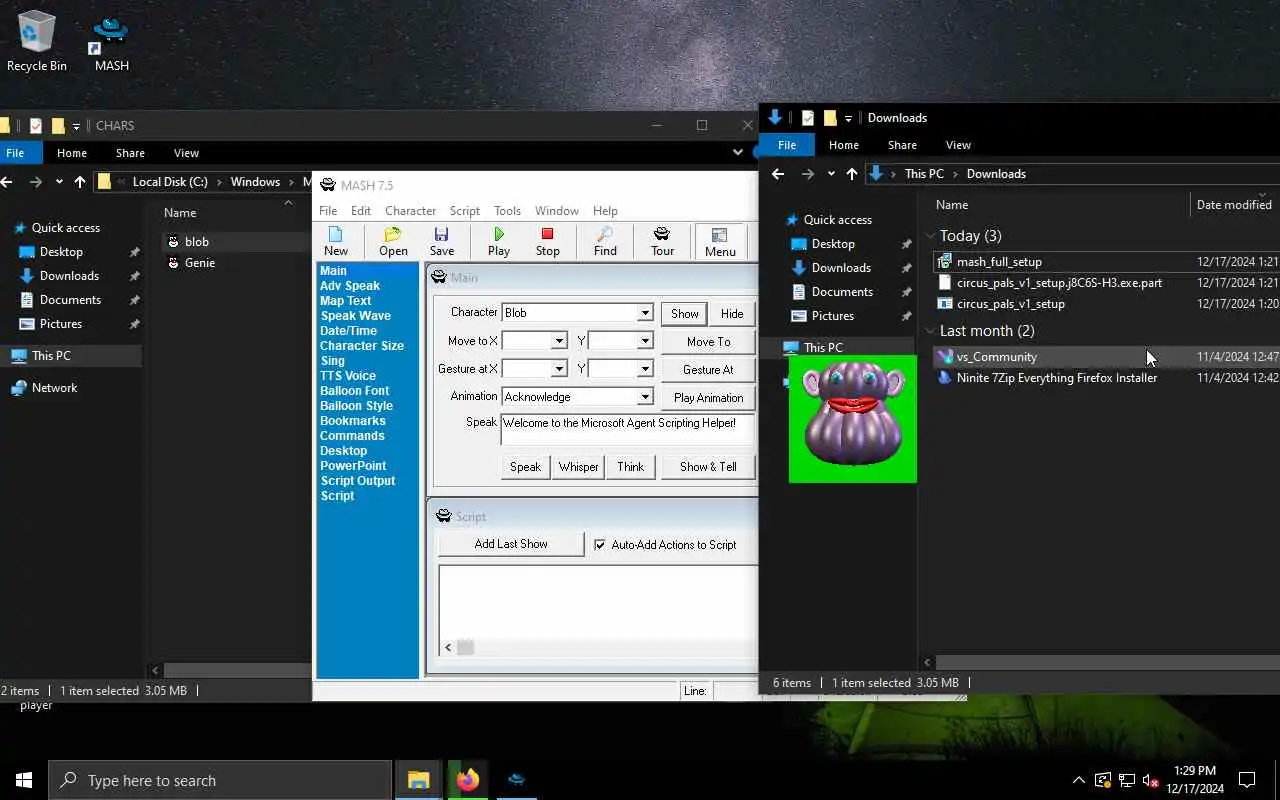Click MASH app icon on the taskbar
Image resolution: width=1280 pixels, height=800 pixels.
pyautogui.click(x=516, y=780)
